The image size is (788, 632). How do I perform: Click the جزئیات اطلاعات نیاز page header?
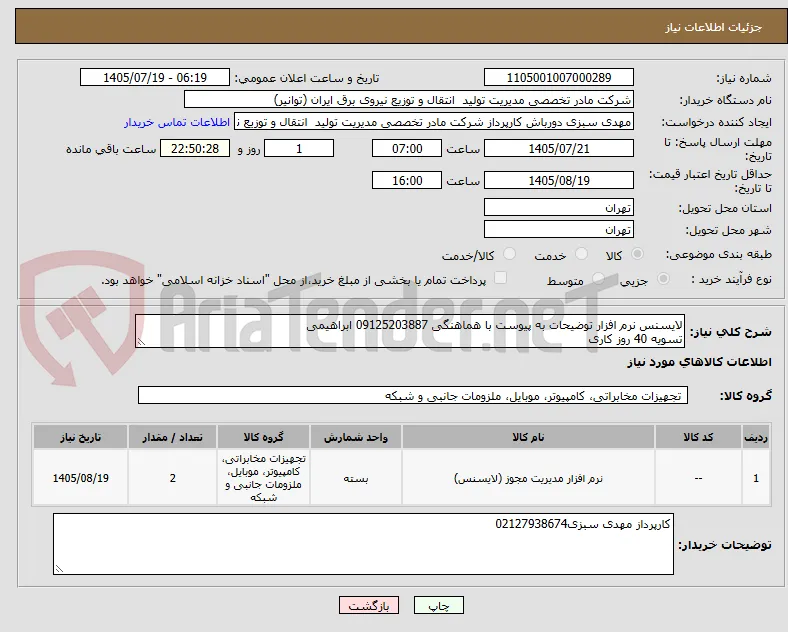click(x=714, y=27)
